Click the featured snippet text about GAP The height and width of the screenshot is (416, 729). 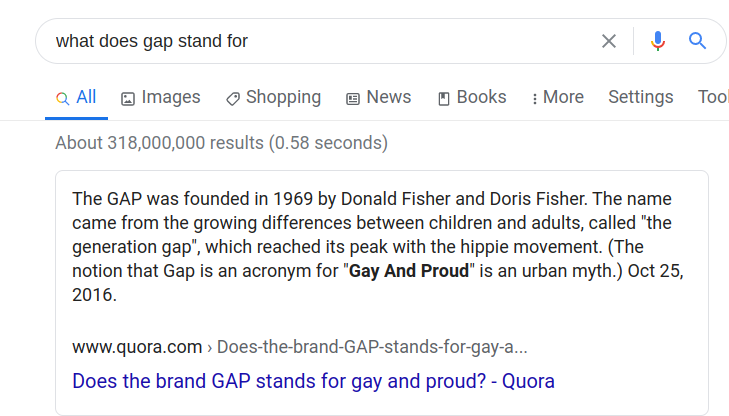[378, 247]
